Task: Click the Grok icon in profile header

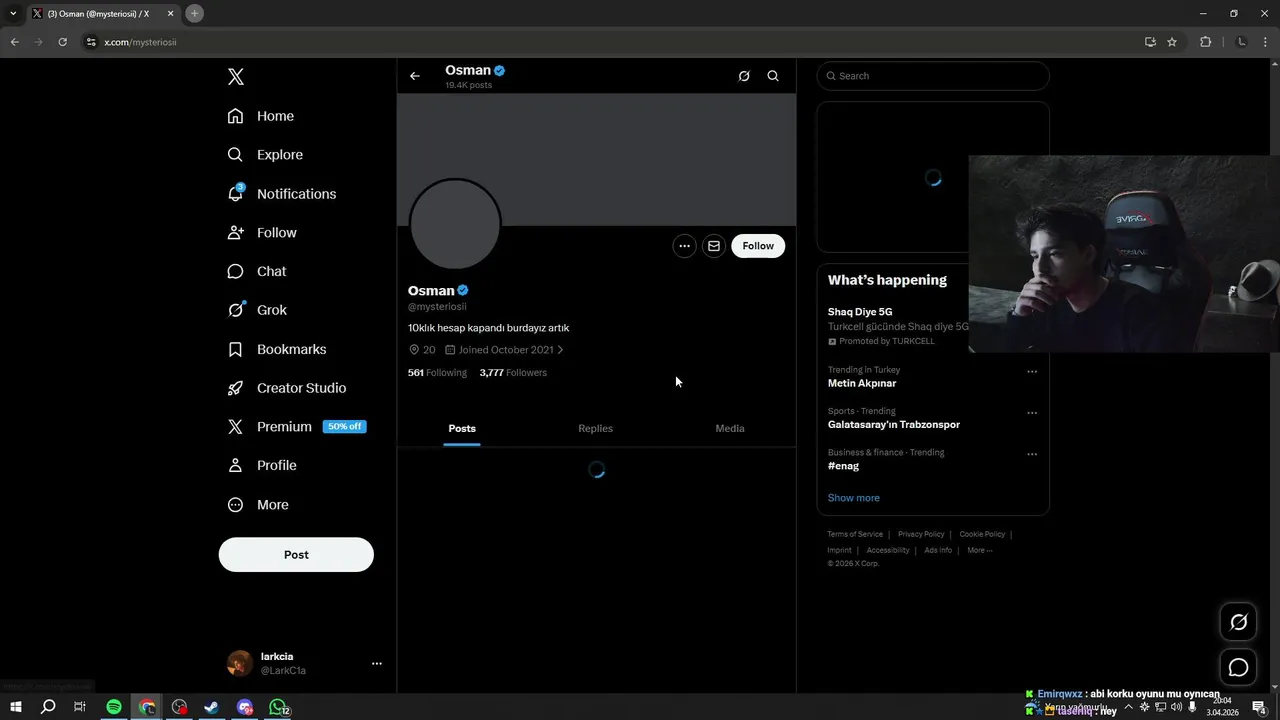Action: point(744,76)
